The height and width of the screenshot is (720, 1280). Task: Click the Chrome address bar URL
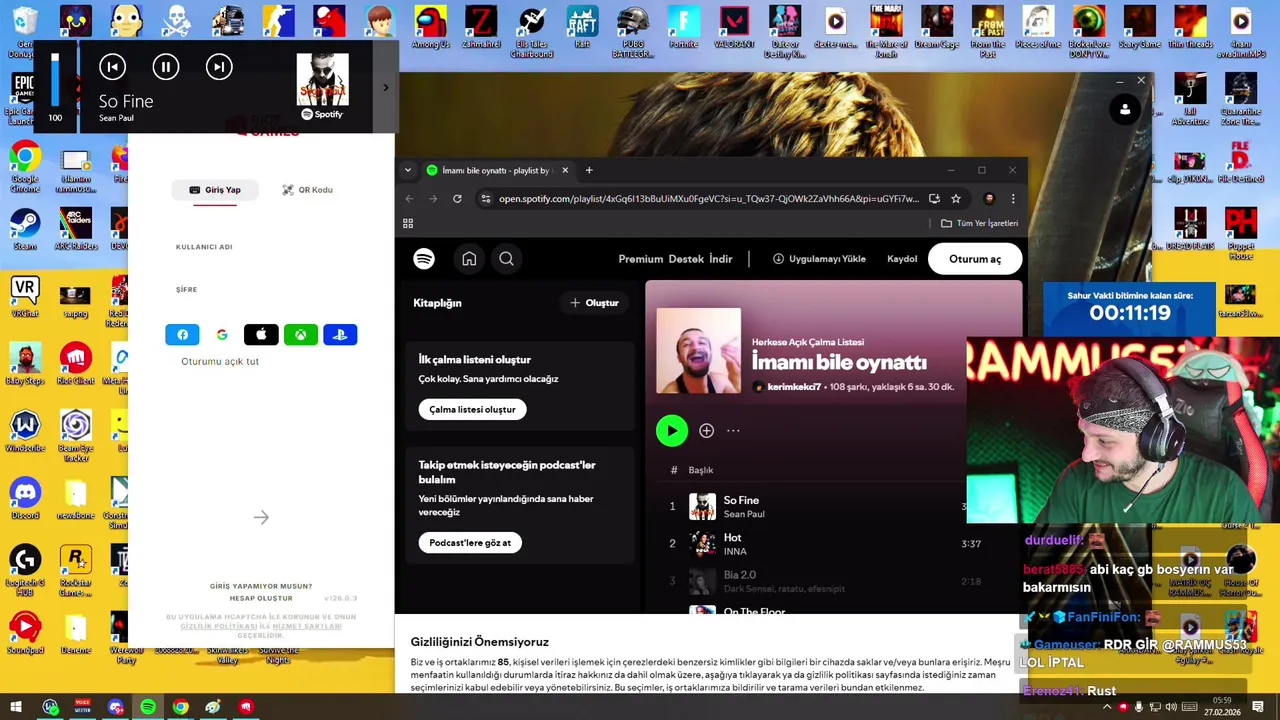(708, 199)
